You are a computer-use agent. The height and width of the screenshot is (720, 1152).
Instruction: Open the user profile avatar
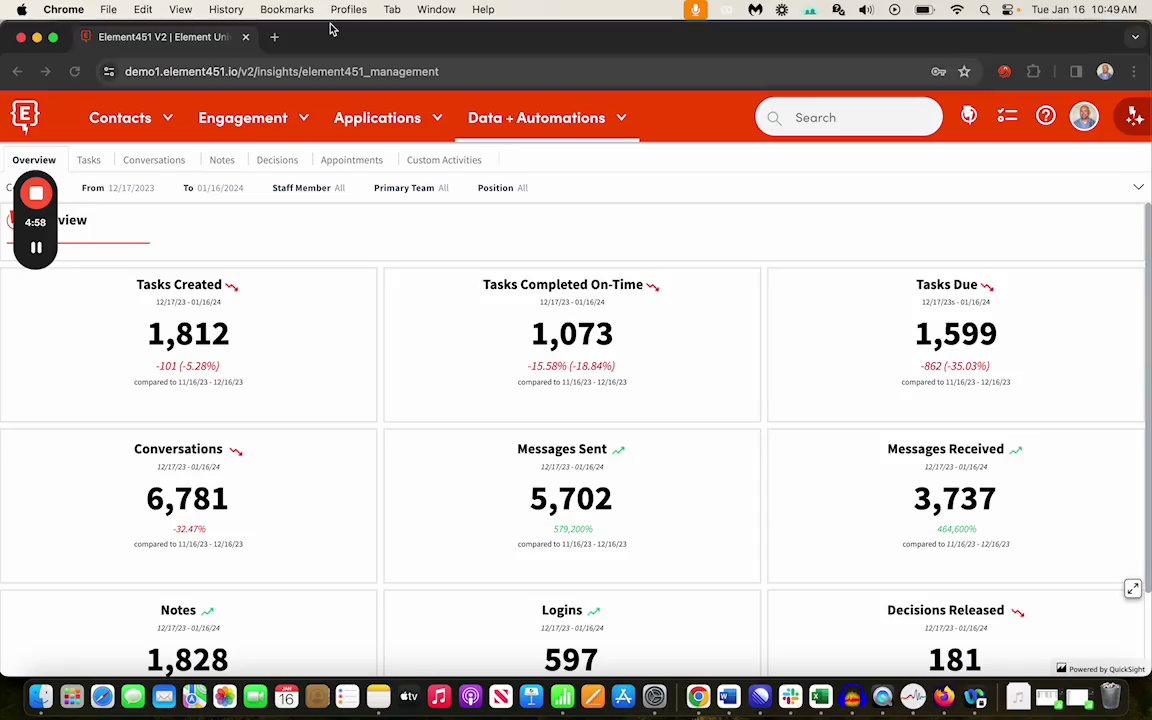tap(1084, 116)
